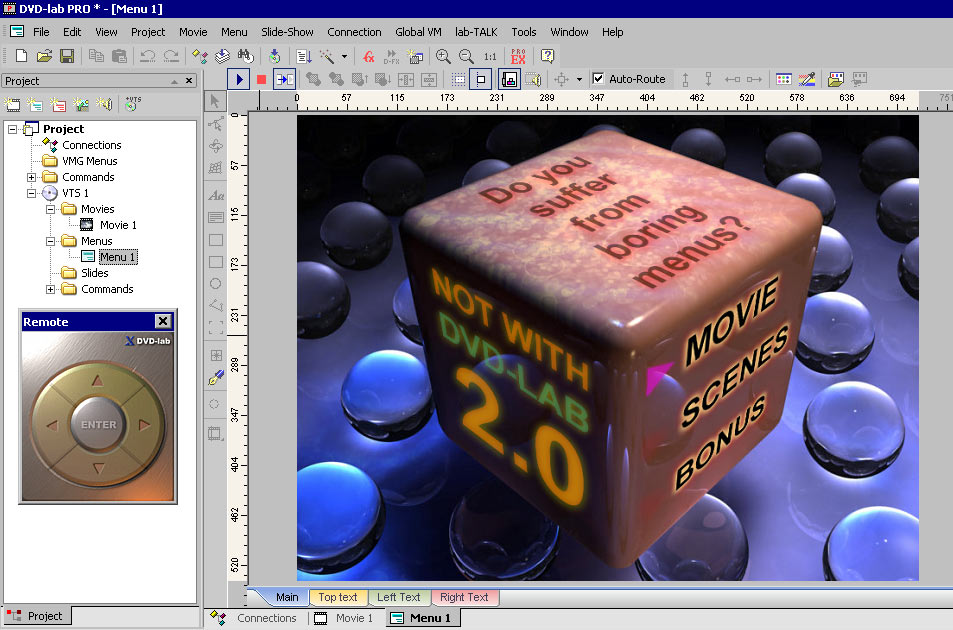Toggle the menu preview image icon

coord(509,79)
